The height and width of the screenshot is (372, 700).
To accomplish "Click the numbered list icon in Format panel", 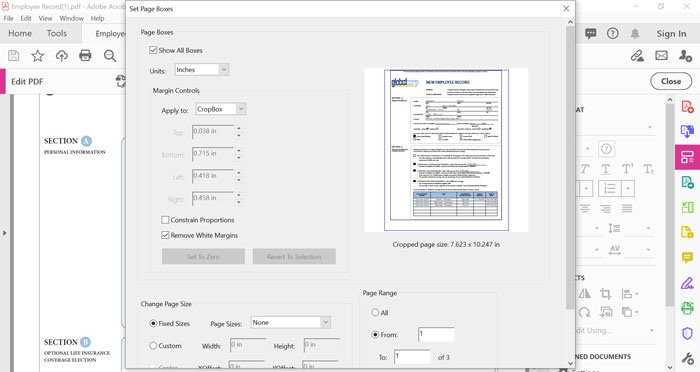I will (609, 188).
